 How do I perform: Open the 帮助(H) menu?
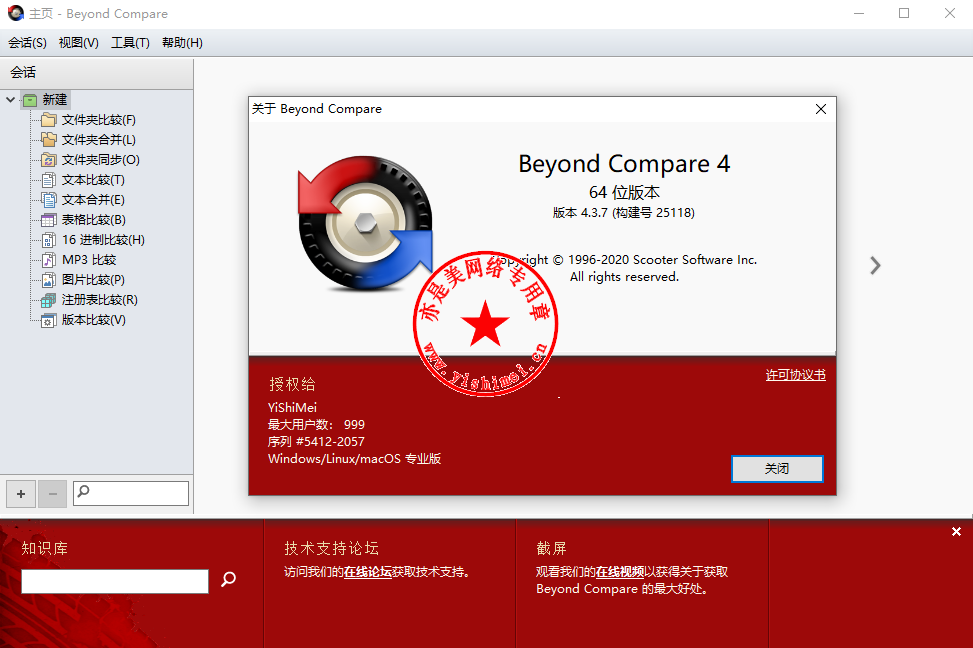(x=182, y=43)
